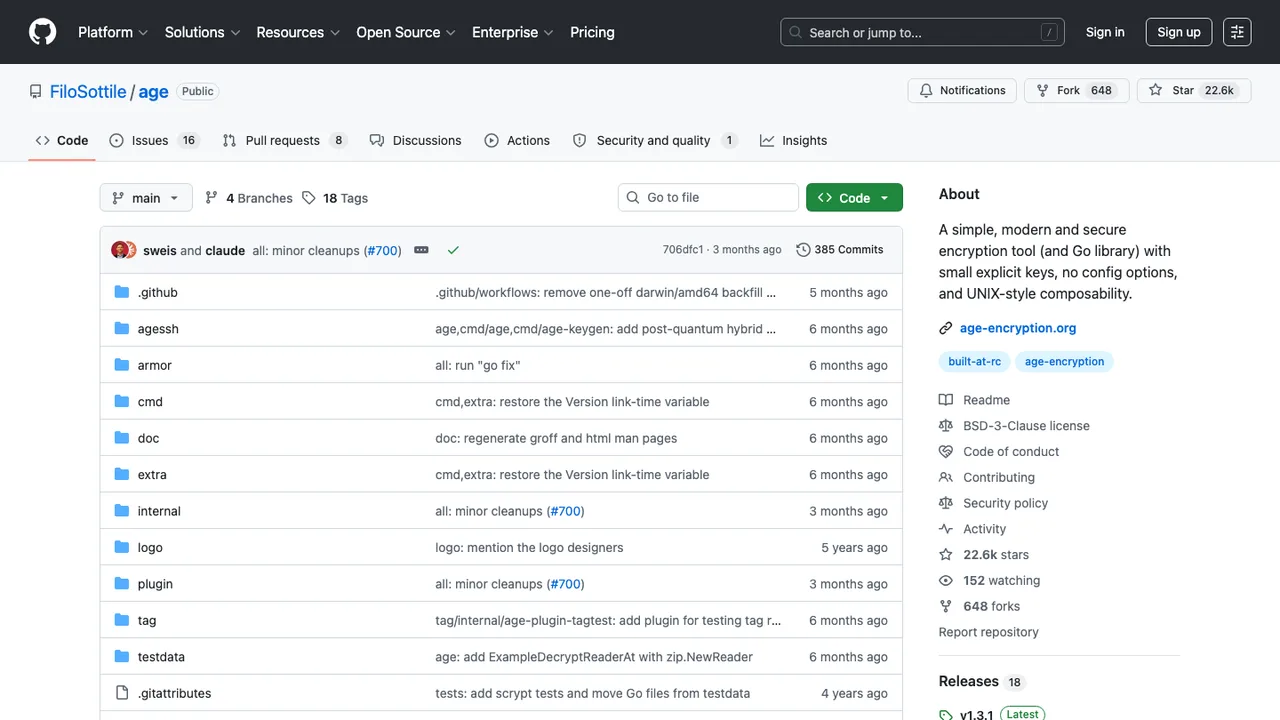Open the Releases 18 heading link

tap(982, 682)
